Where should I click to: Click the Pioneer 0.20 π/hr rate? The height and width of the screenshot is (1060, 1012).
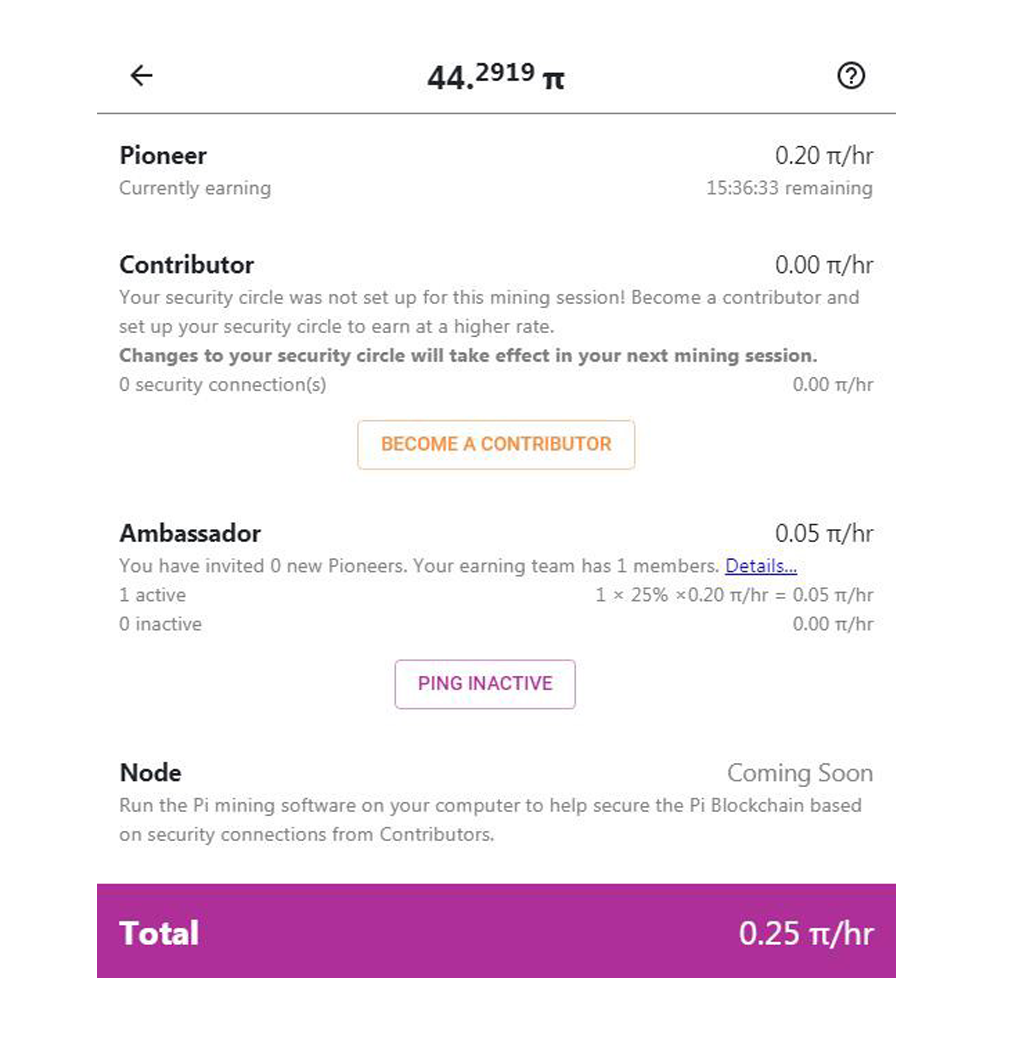823,156
